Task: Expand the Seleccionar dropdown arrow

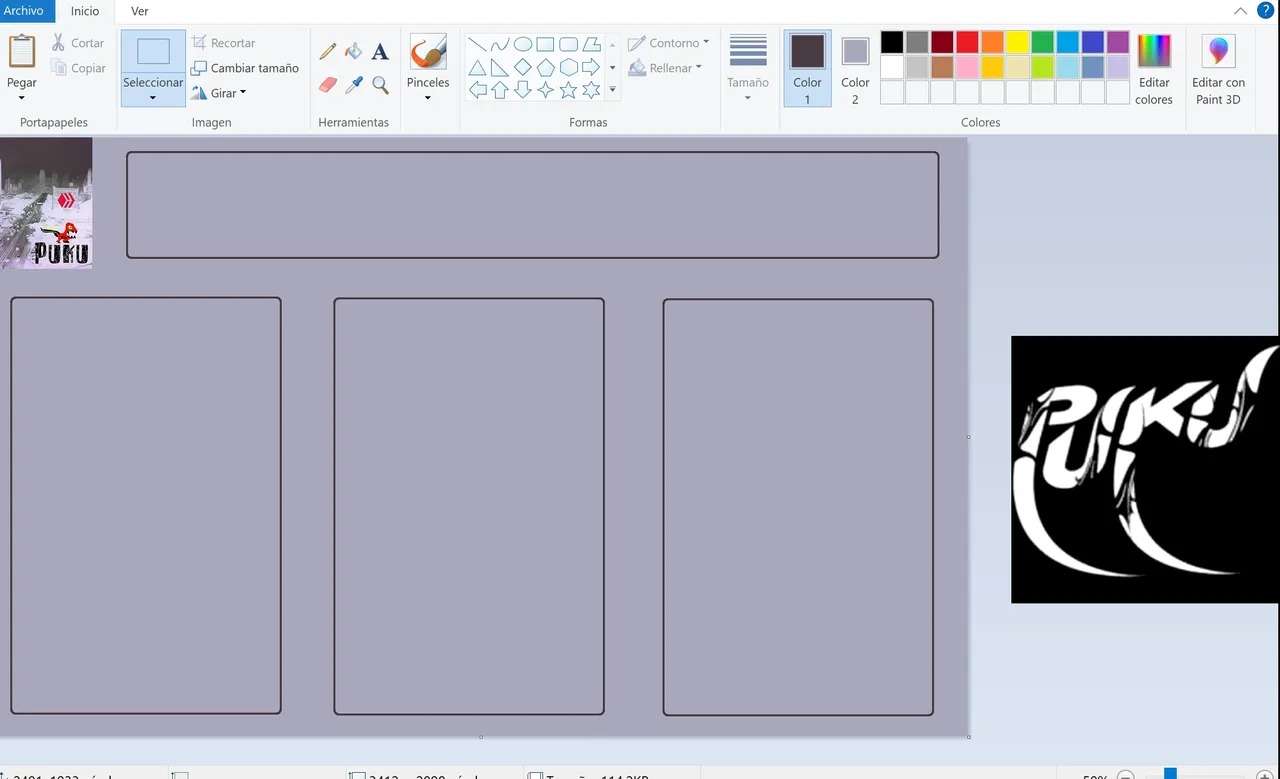Action: [x=153, y=98]
